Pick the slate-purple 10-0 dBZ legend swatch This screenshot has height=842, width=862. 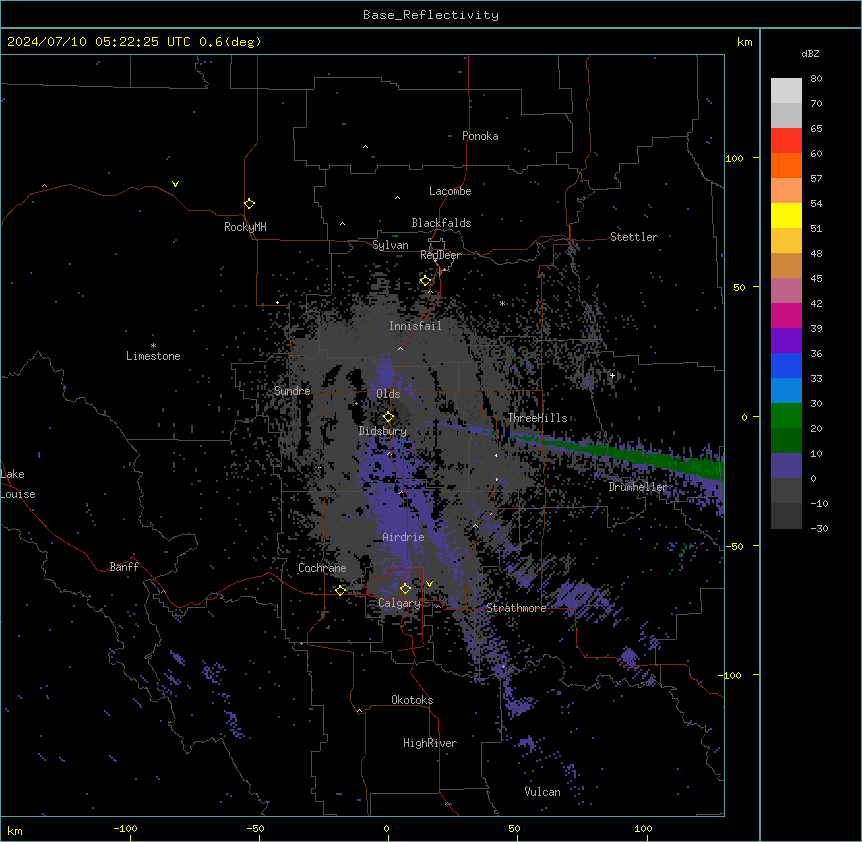(786, 466)
